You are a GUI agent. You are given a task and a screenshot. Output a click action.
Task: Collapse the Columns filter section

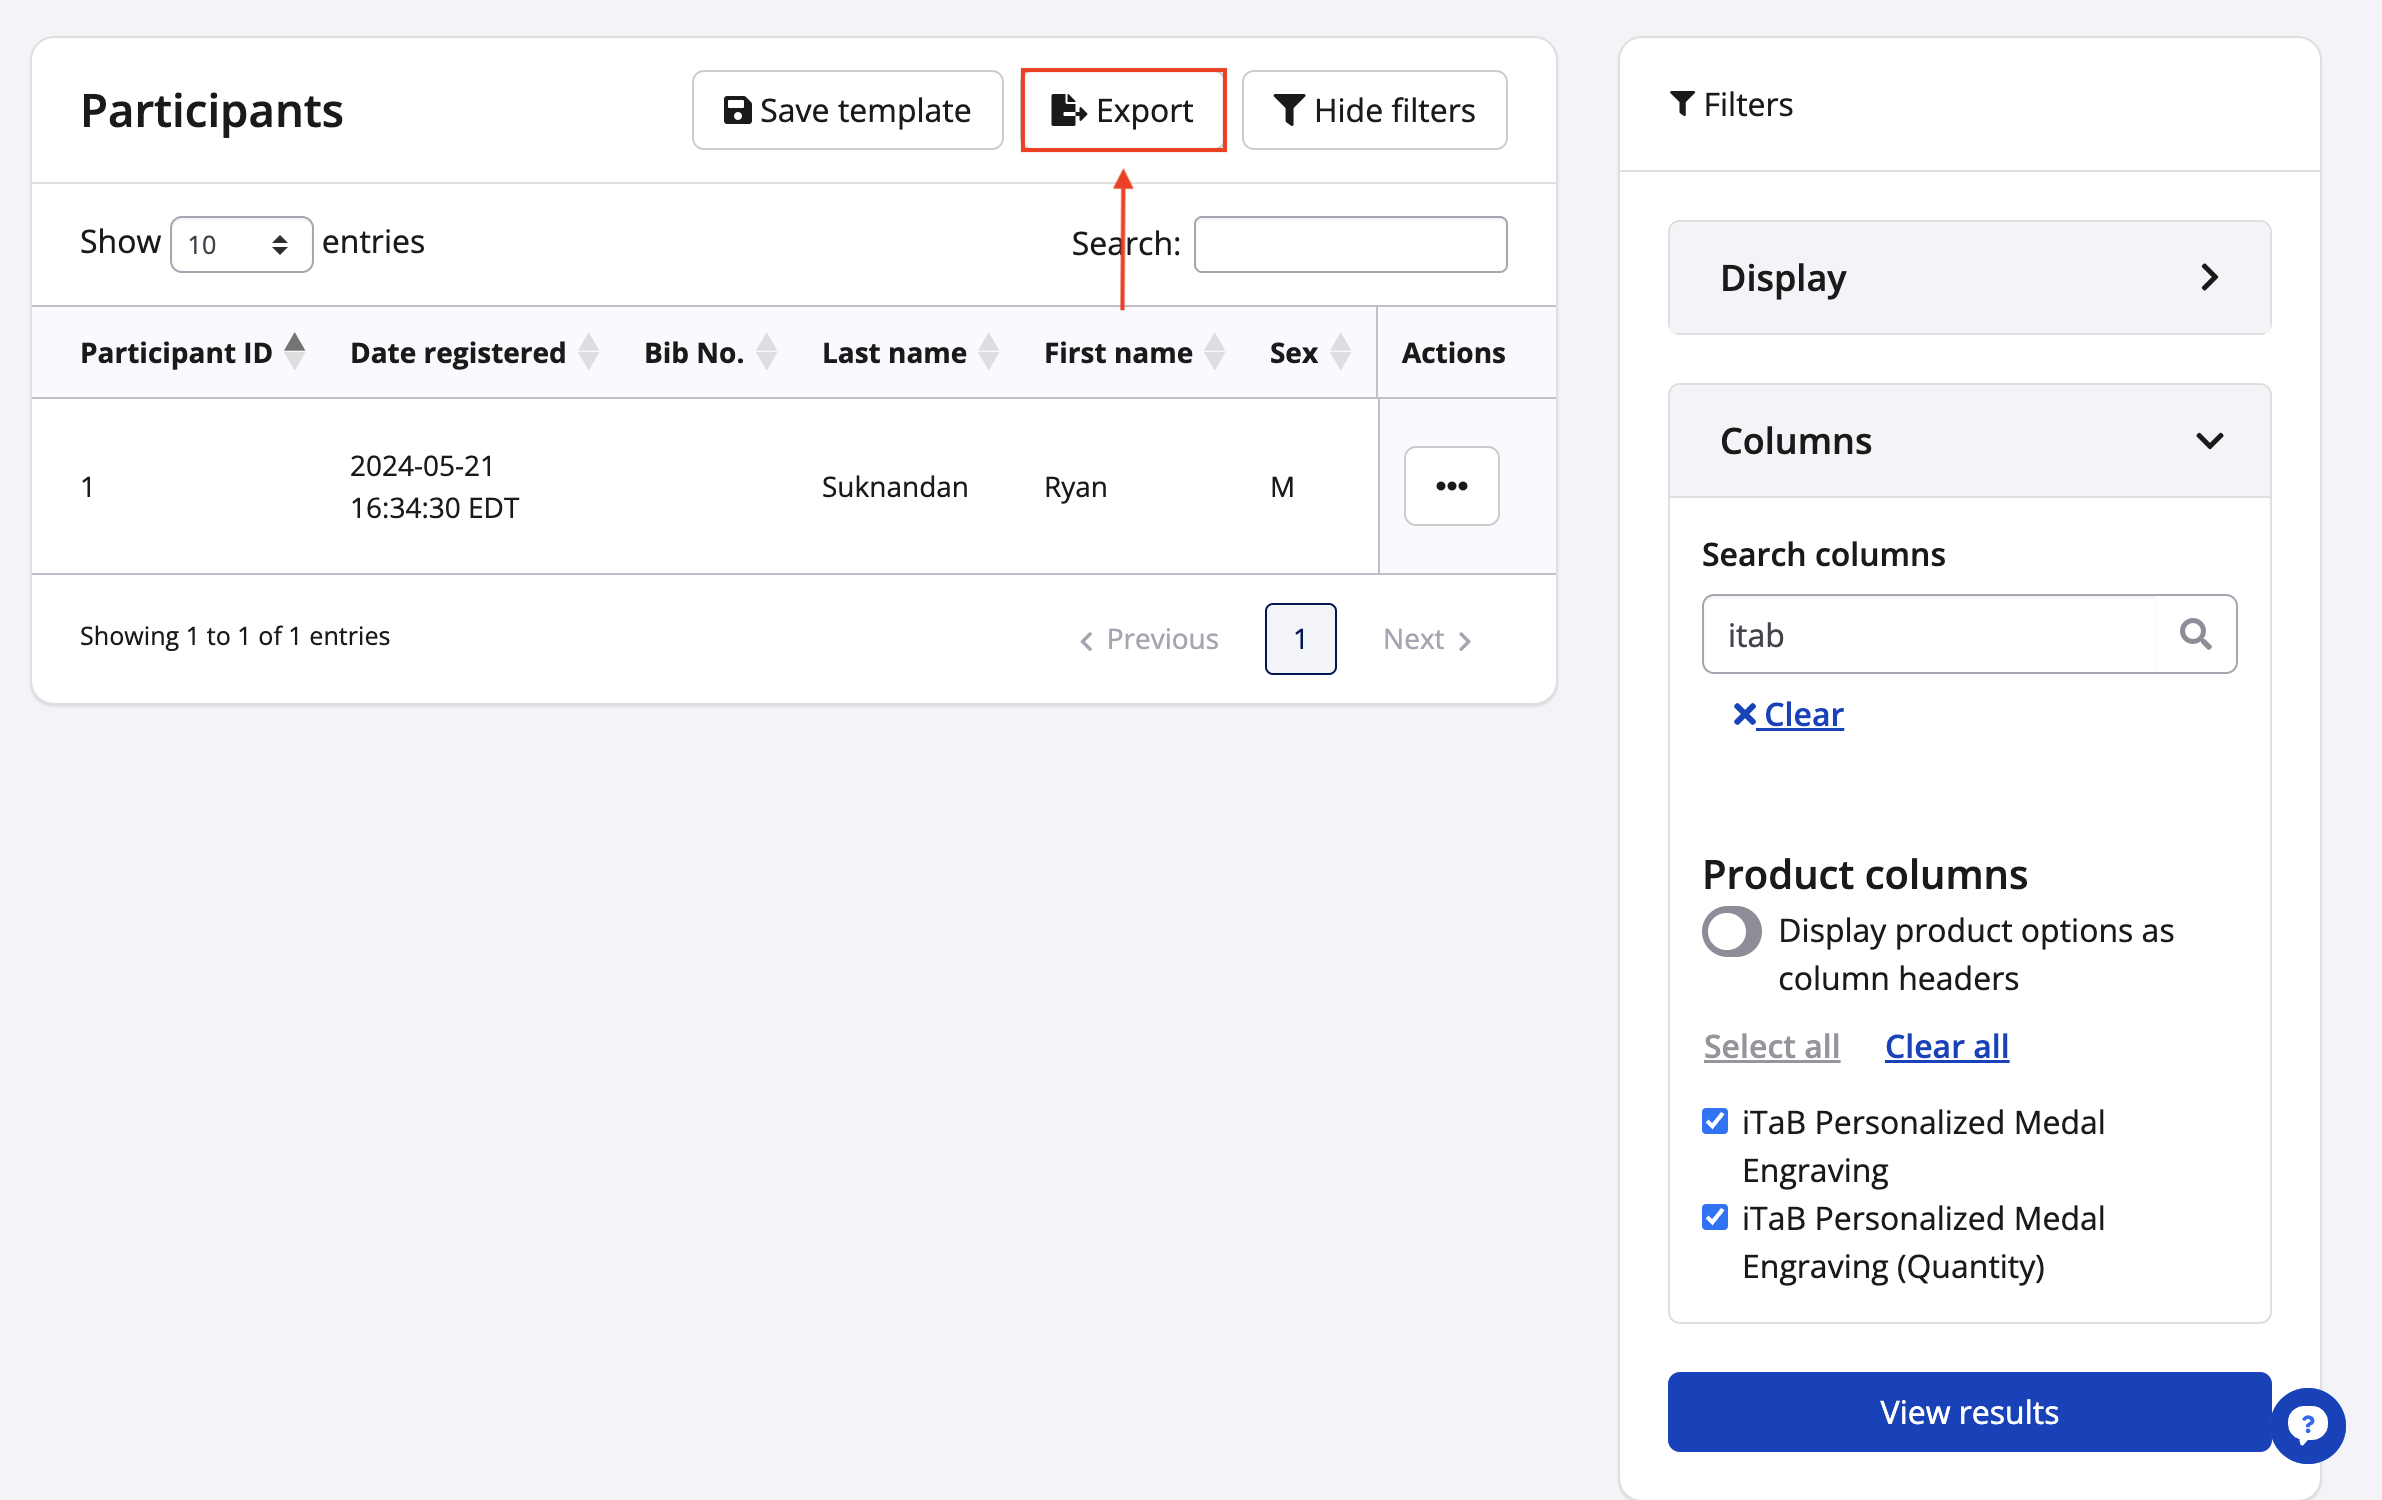1968,441
